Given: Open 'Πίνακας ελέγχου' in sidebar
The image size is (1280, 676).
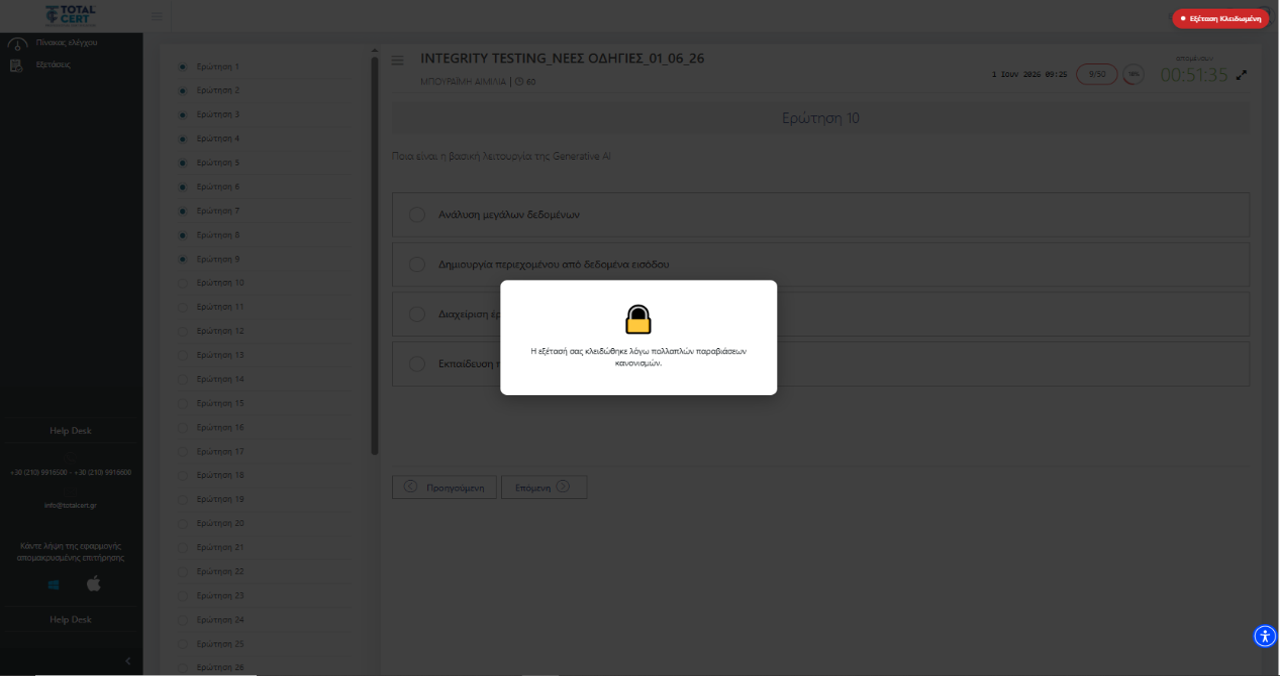Looking at the screenshot, I should coord(66,43).
